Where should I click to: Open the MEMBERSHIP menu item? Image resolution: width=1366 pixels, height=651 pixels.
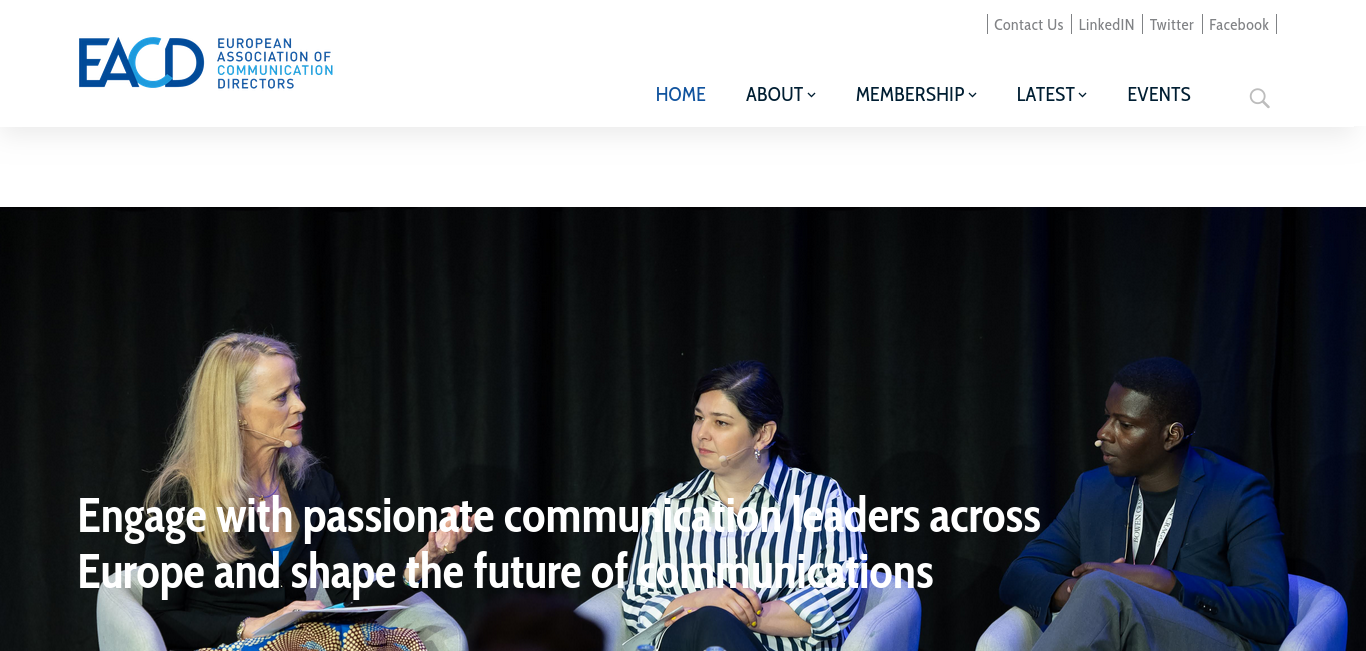(x=909, y=94)
